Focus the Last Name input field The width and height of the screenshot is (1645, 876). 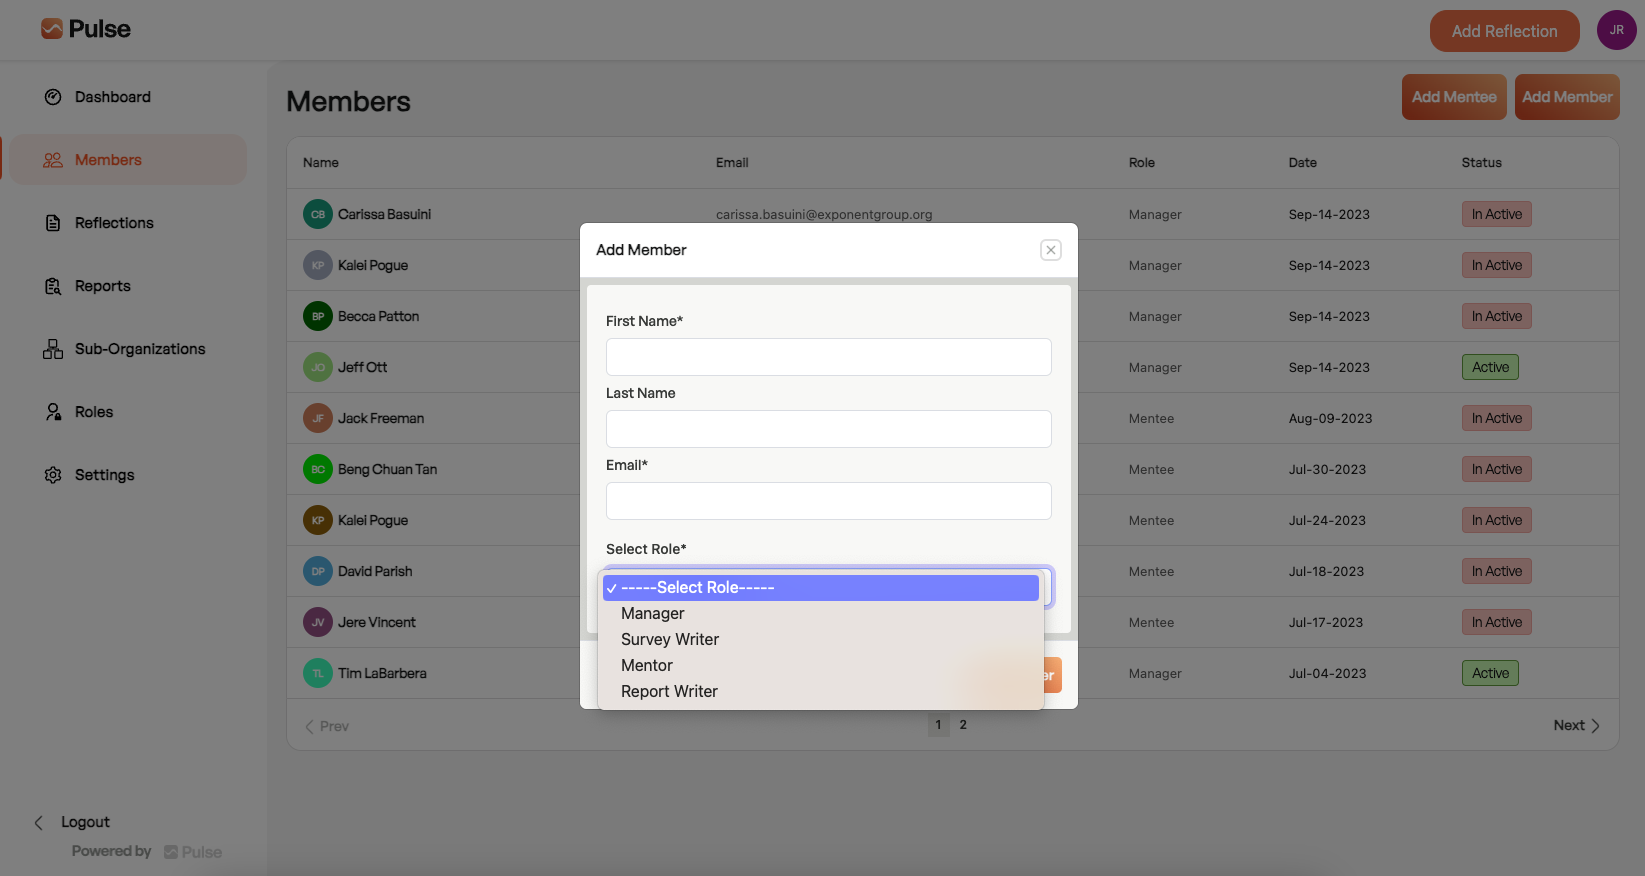pyautogui.click(x=828, y=429)
